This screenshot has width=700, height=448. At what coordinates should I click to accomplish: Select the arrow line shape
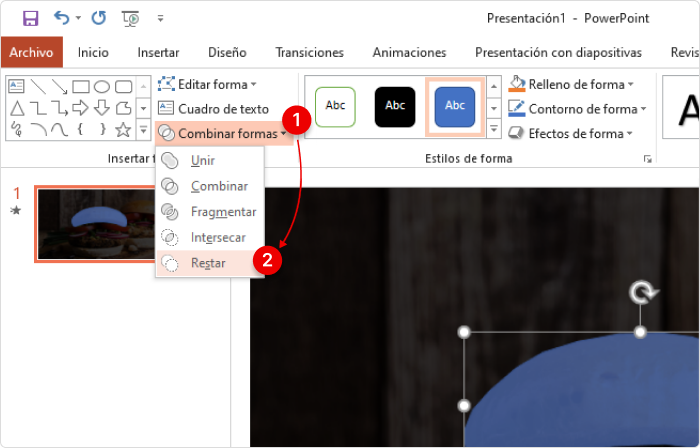point(59,86)
